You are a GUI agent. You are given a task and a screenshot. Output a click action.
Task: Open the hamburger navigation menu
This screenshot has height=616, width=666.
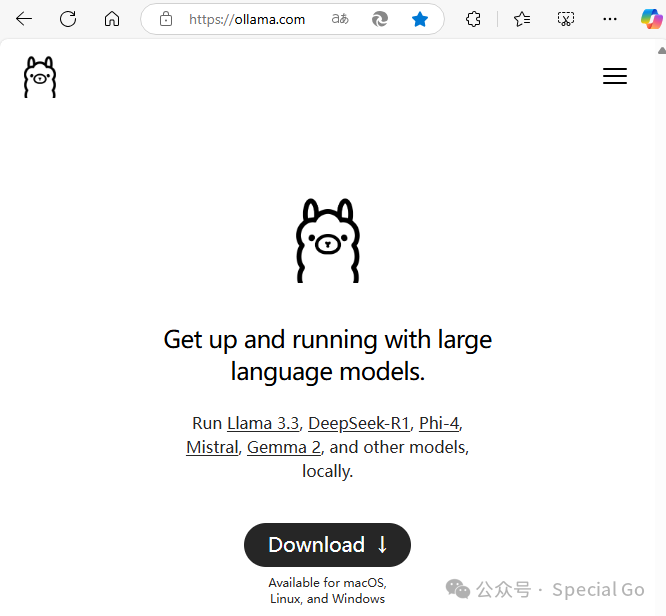(x=615, y=76)
